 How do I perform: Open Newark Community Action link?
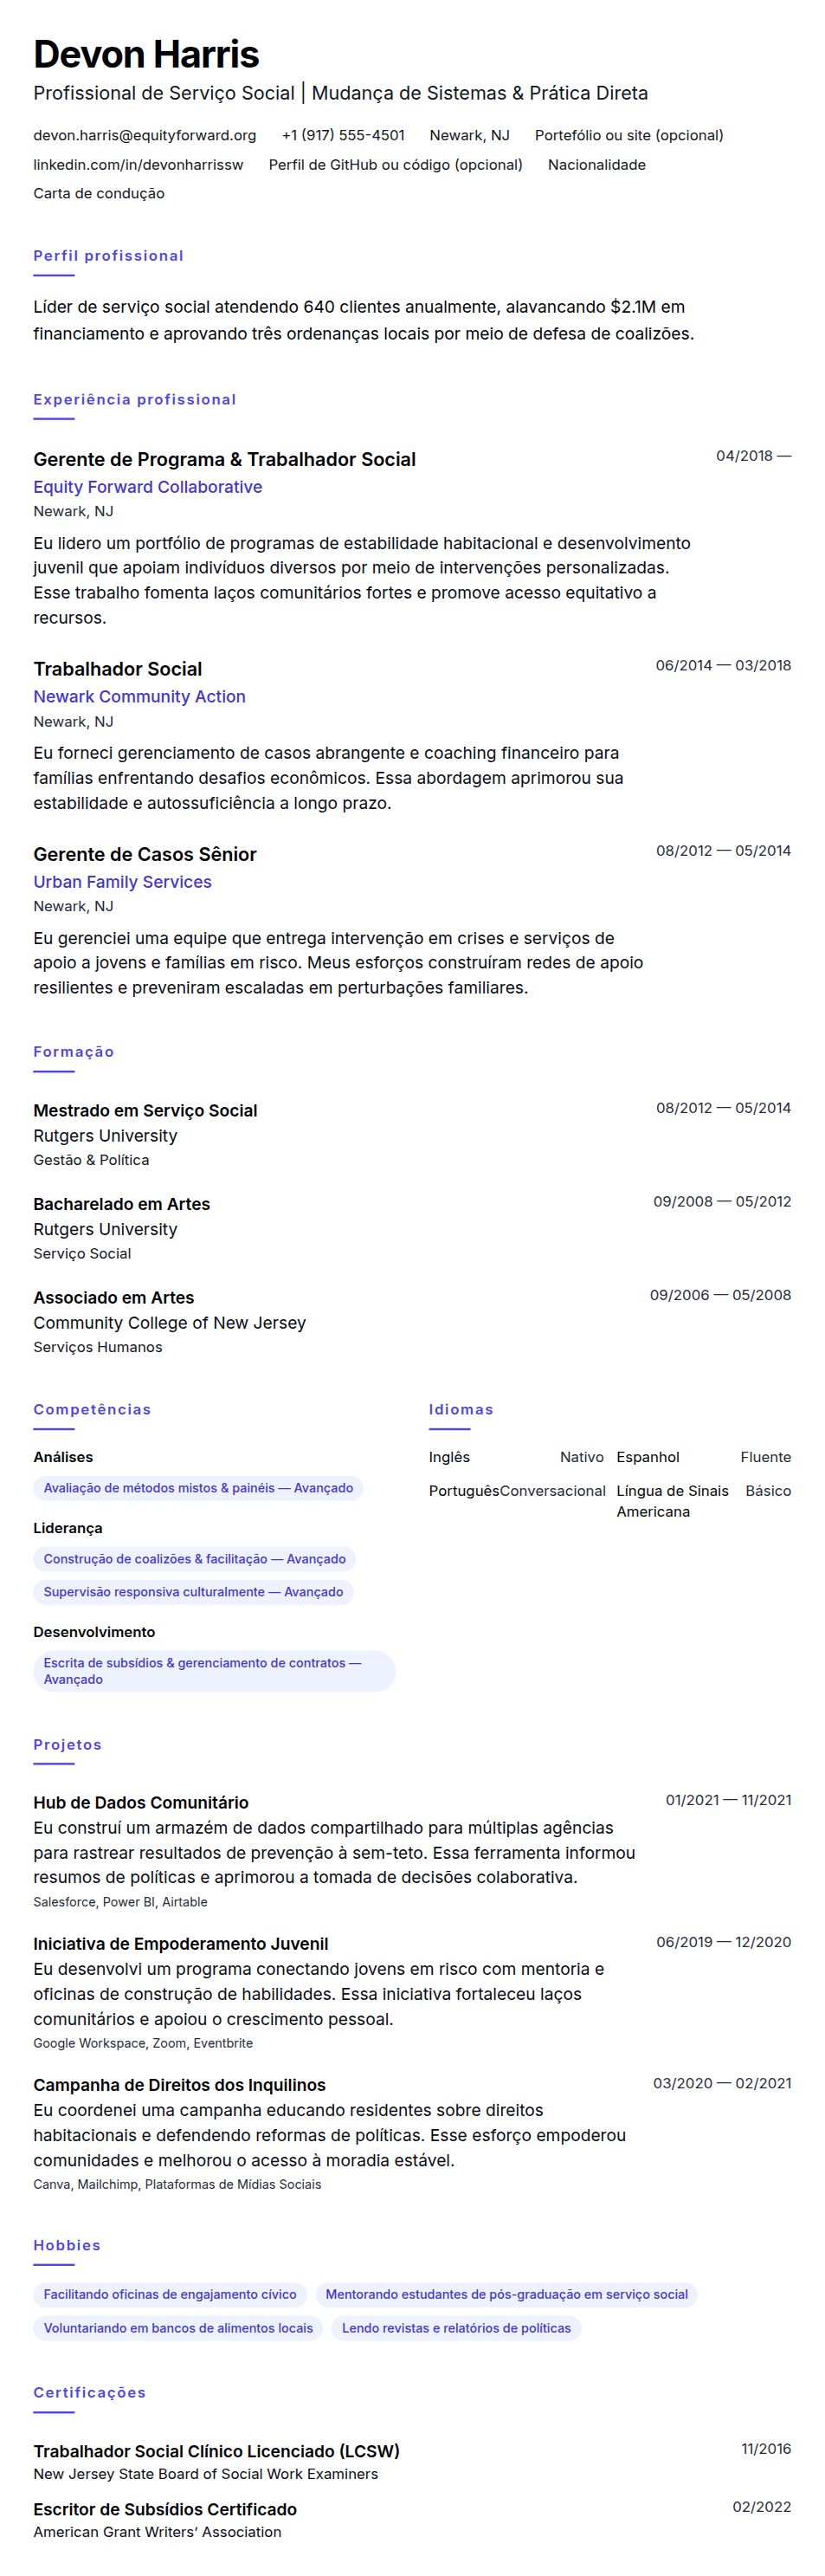(x=139, y=696)
